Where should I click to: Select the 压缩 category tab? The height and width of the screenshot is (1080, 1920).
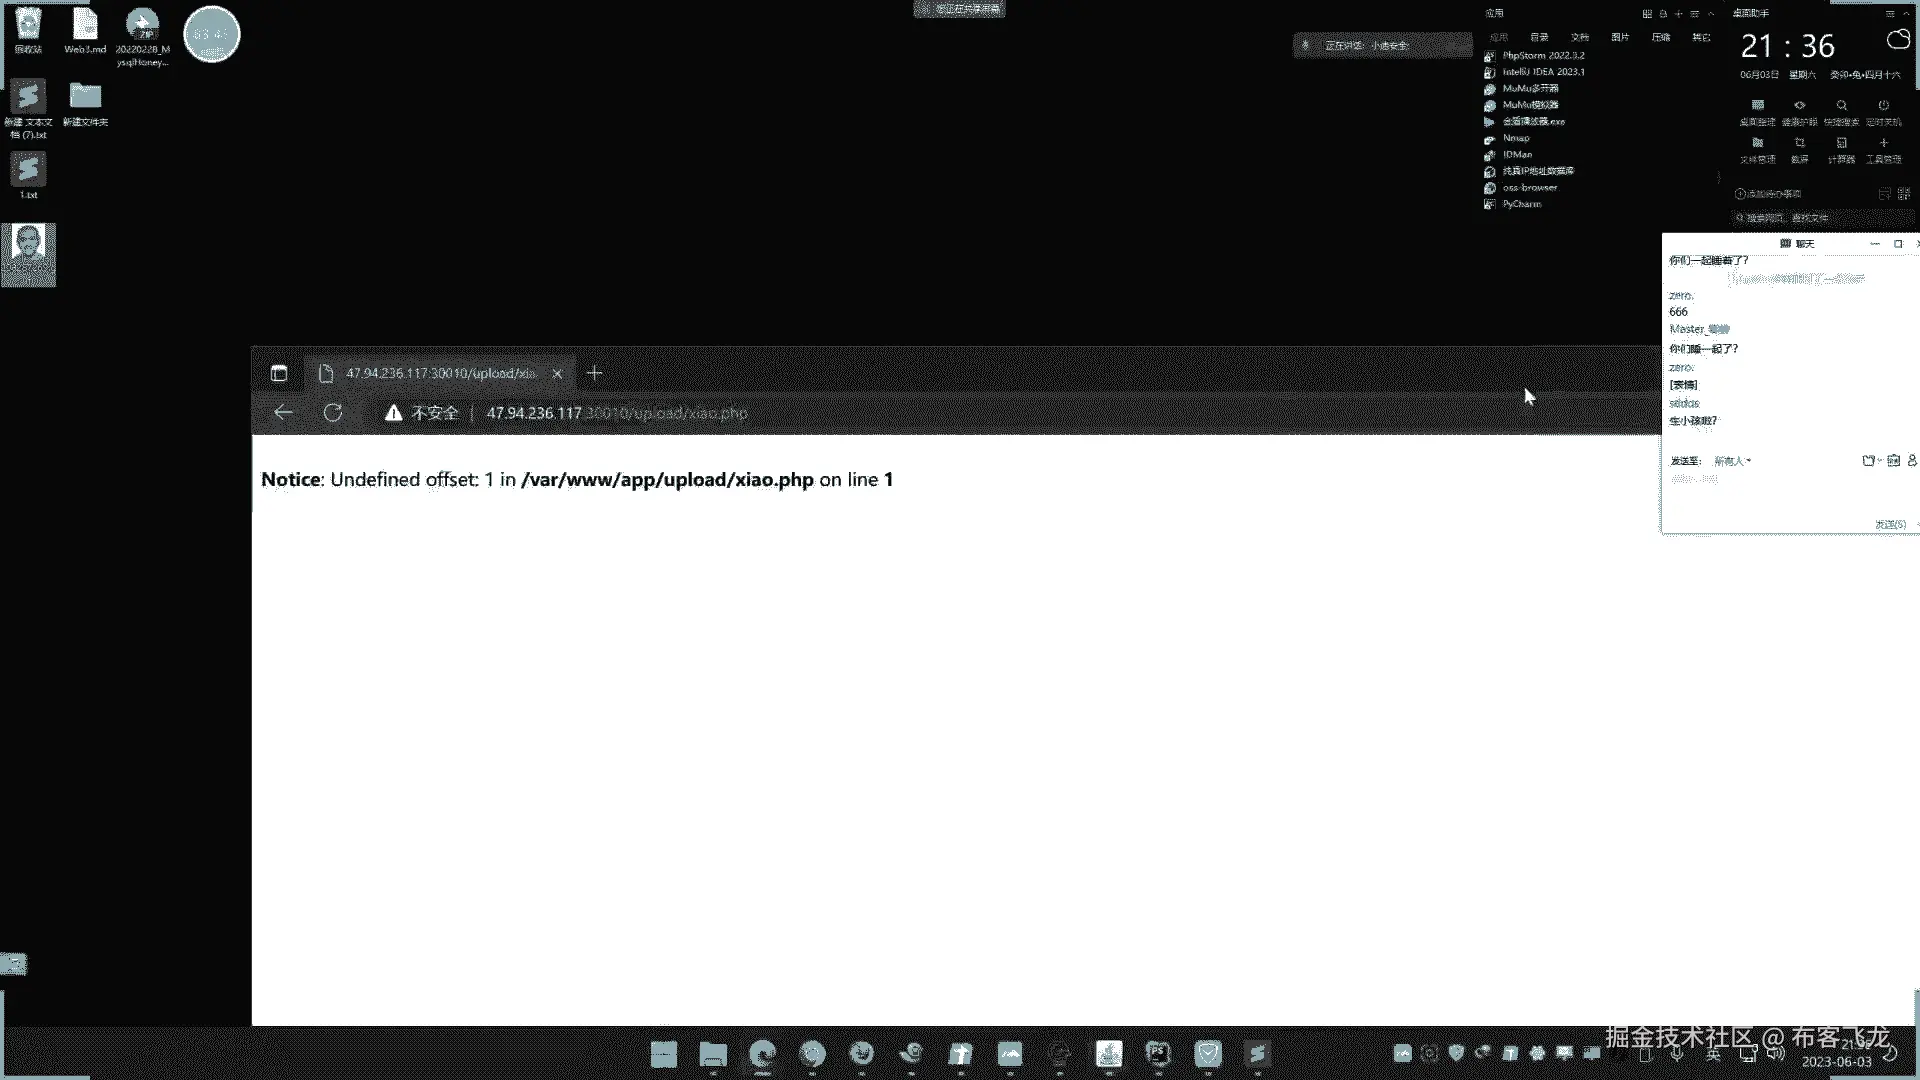(1661, 37)
